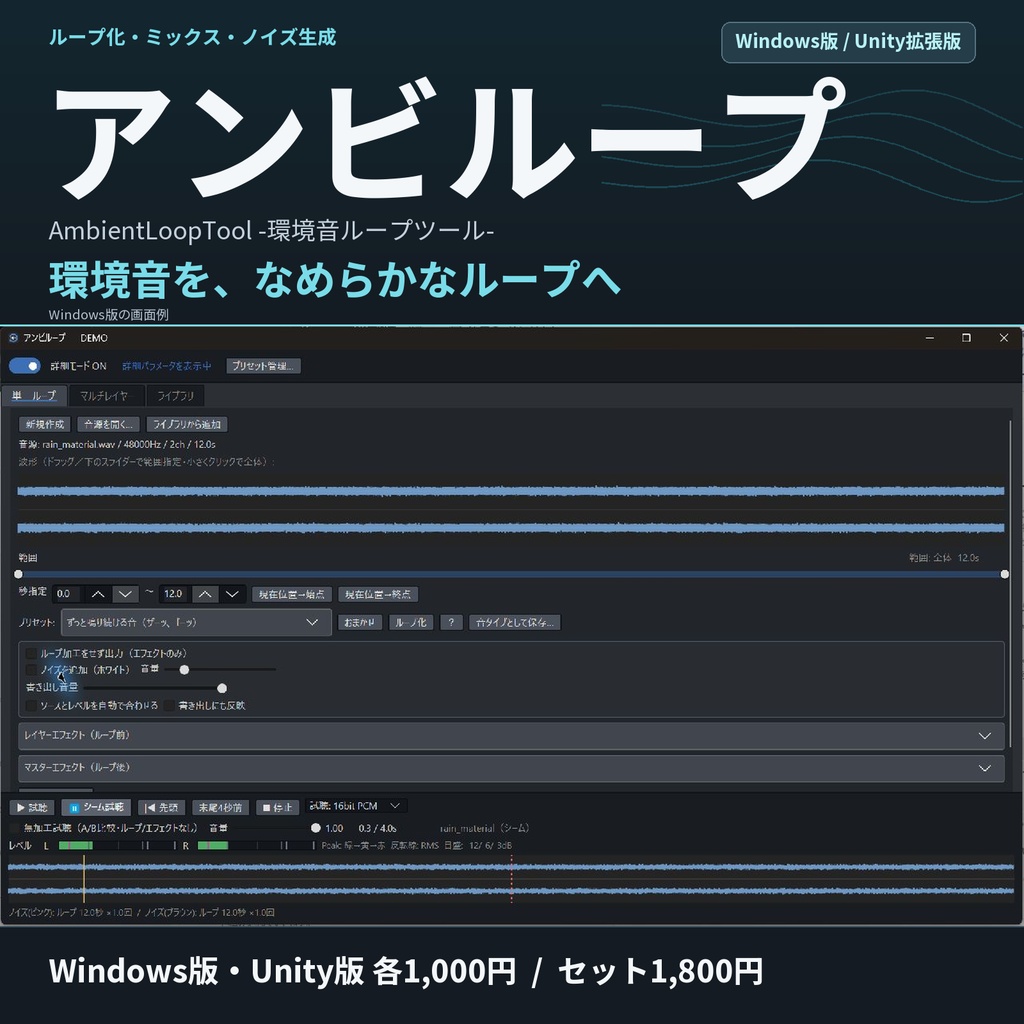Enable 書き出しにも反映 checkbox
This screenshot has width=1024, height=1024.
[170, 705]
